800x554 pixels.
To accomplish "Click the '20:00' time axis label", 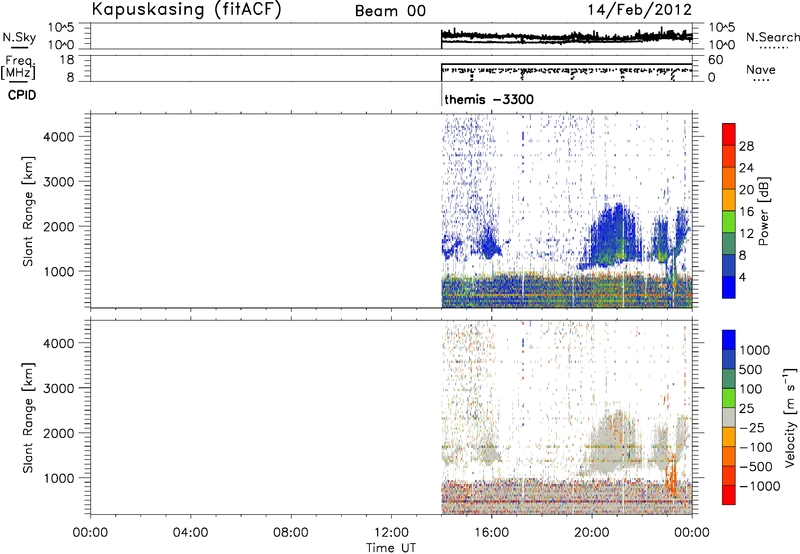I will point(592,533).
